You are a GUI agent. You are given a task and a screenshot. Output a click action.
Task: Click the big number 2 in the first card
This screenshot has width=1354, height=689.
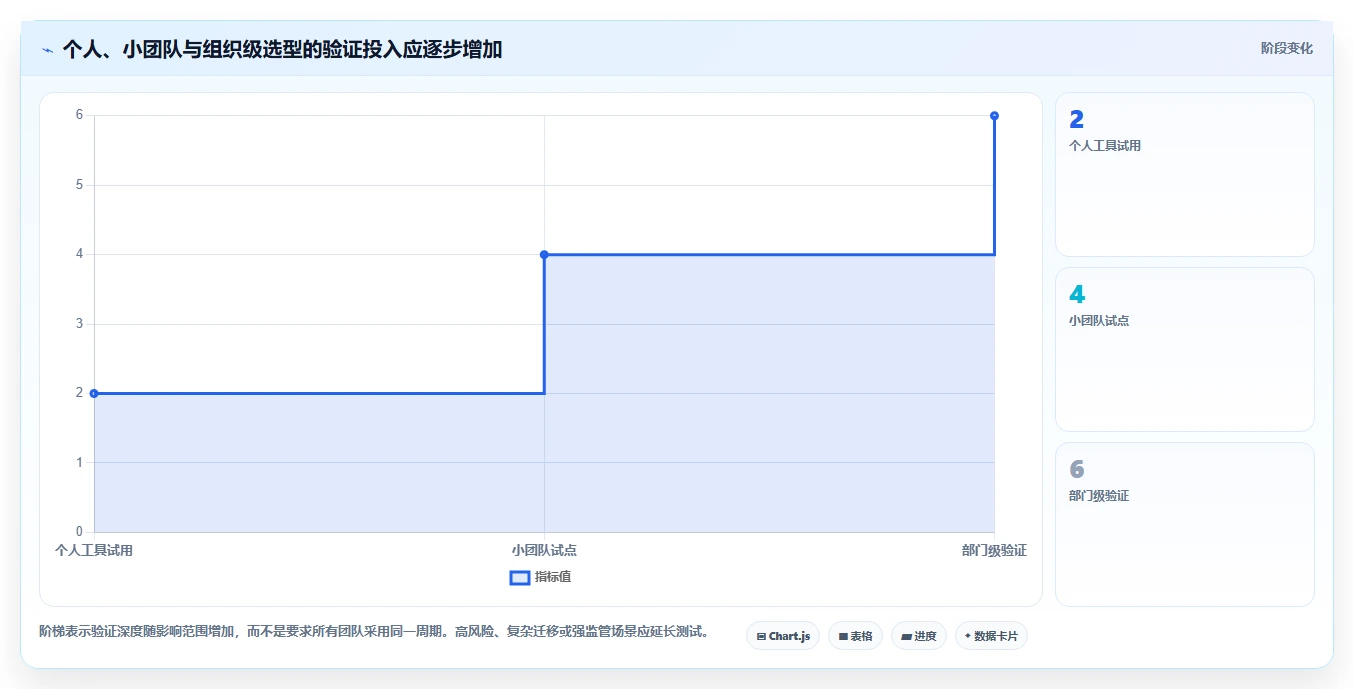[1077, 120]
